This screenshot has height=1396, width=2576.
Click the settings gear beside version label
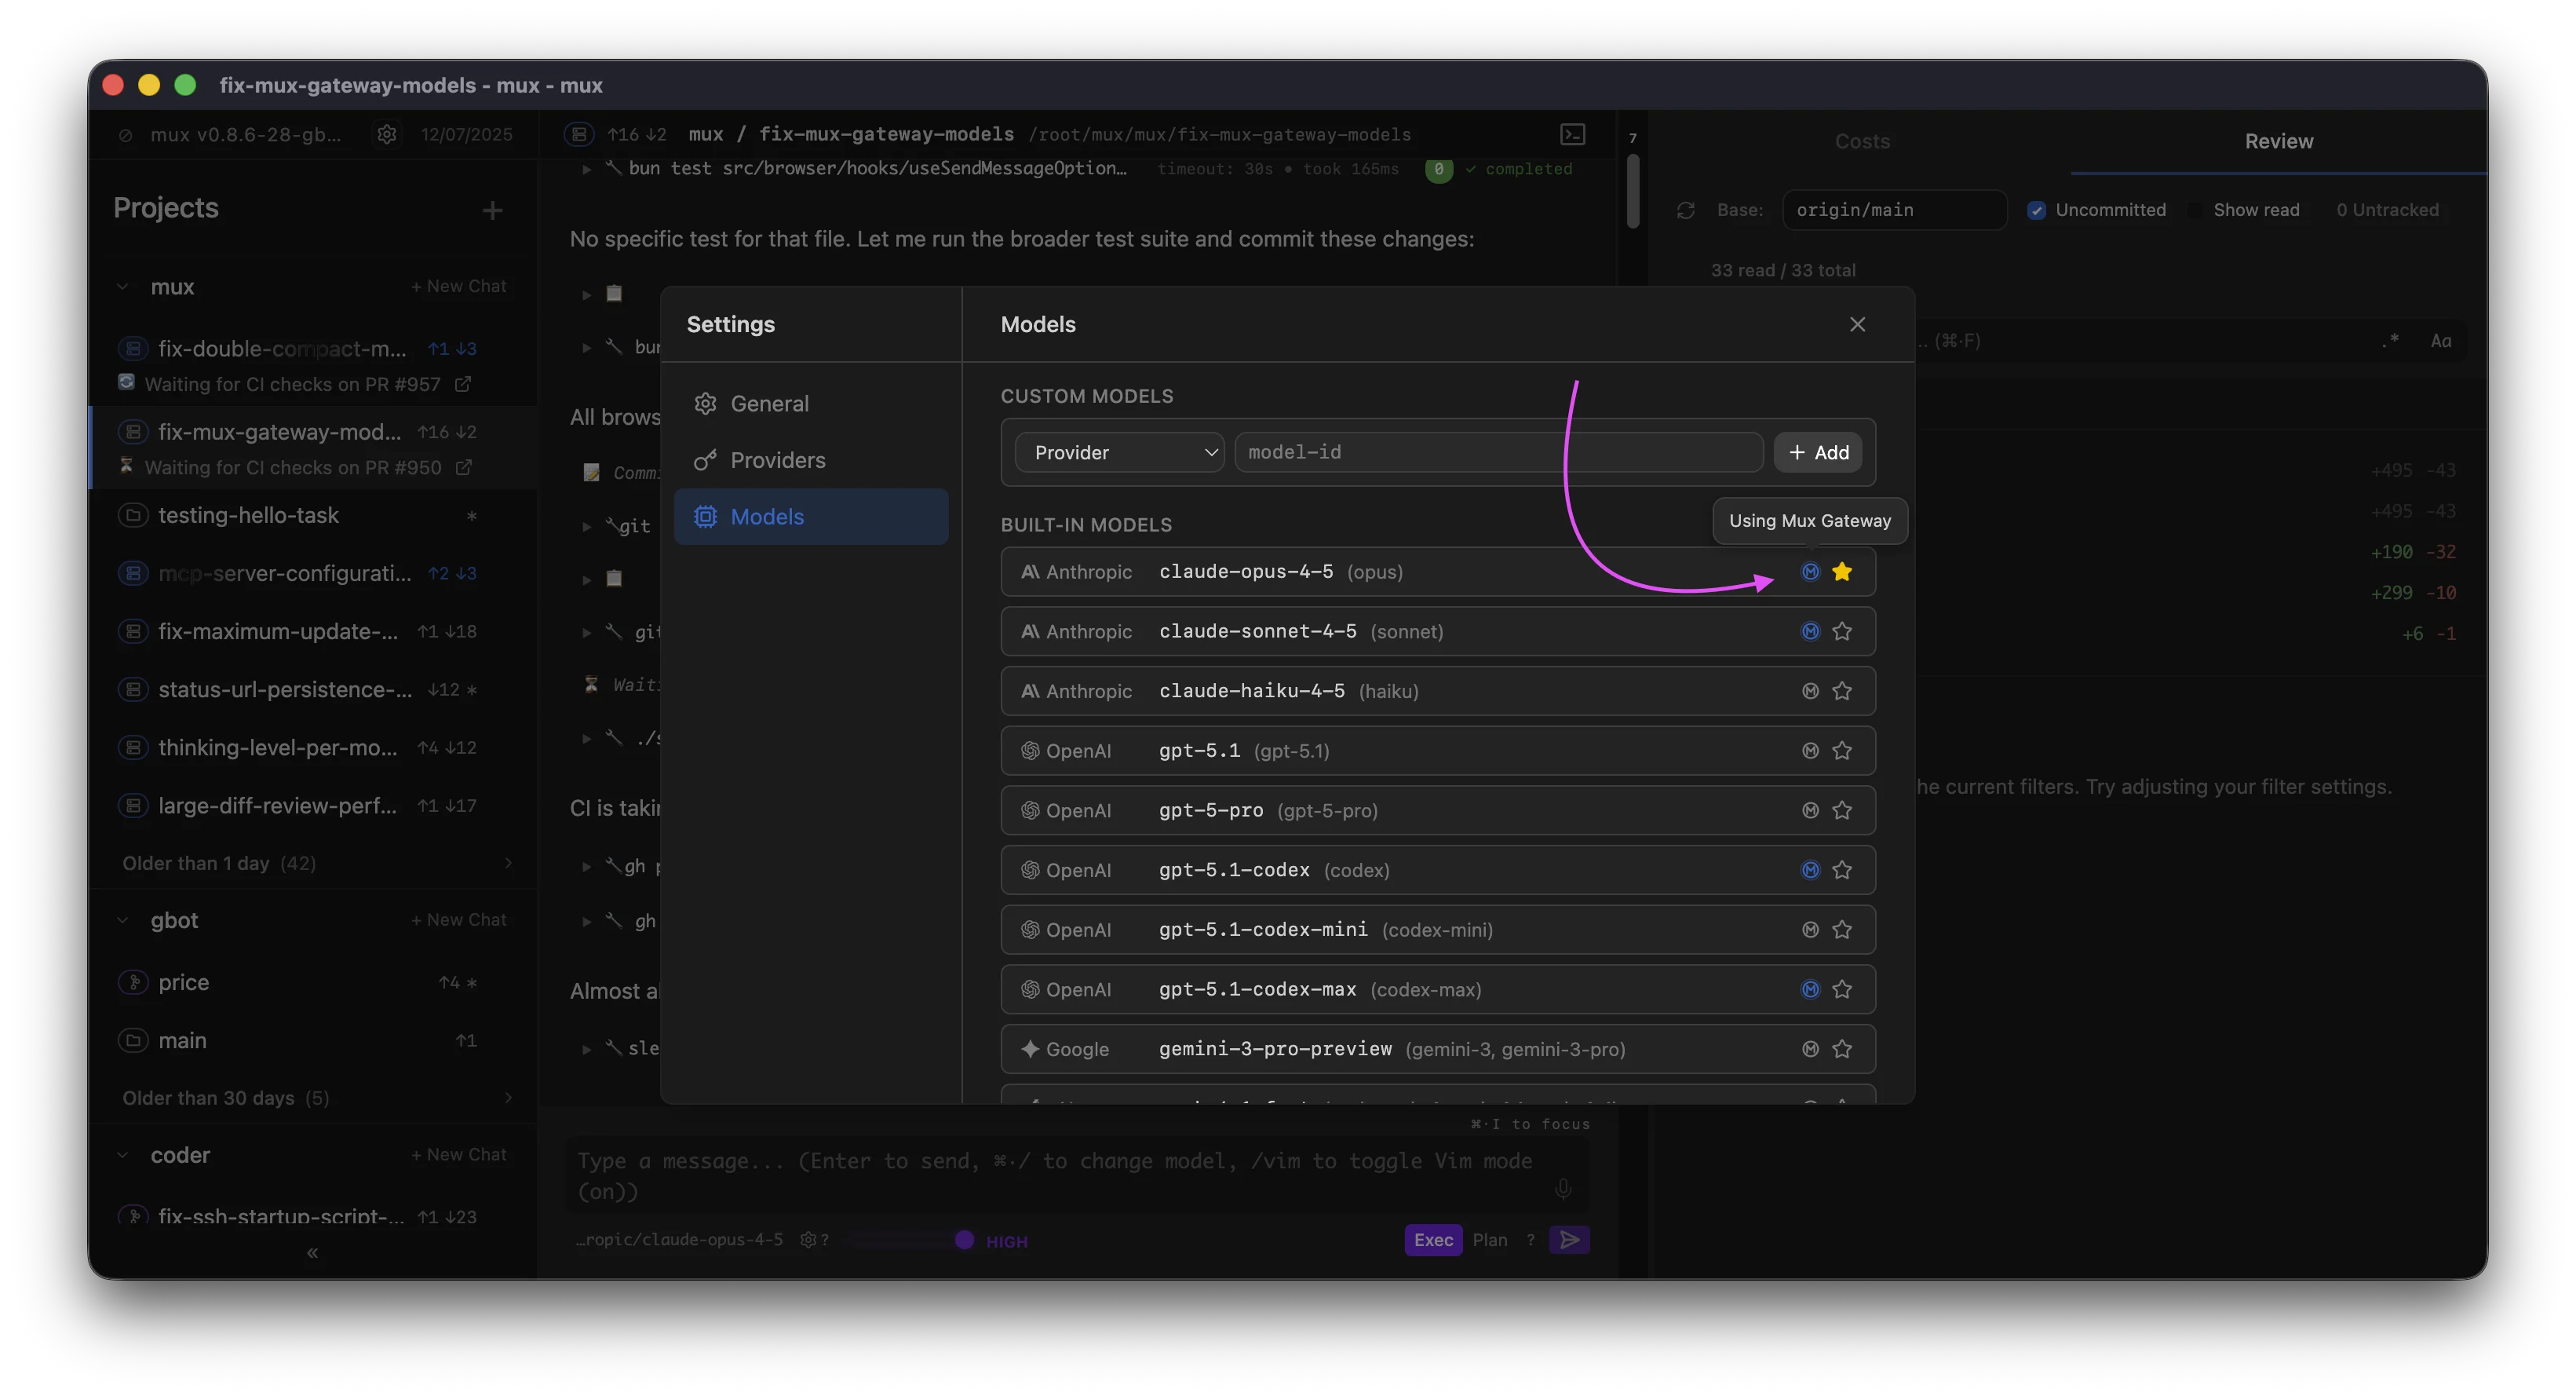387,134
